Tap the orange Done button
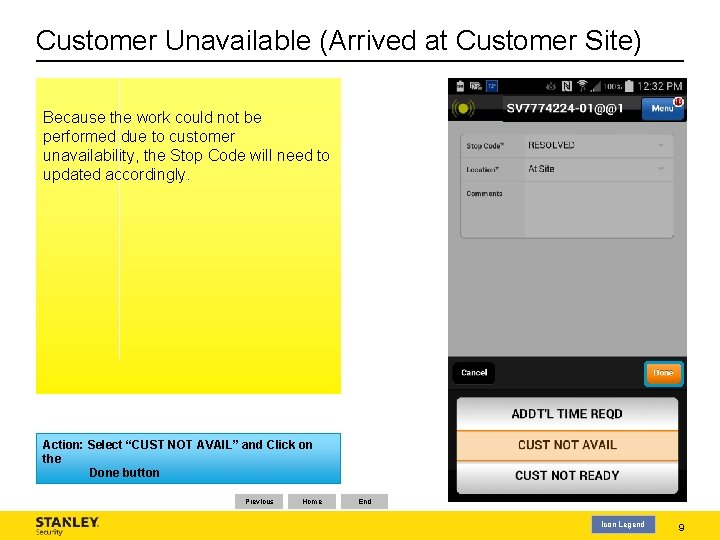Image resolution: width=720 pixels, height=540 pixels. [663, 373]
